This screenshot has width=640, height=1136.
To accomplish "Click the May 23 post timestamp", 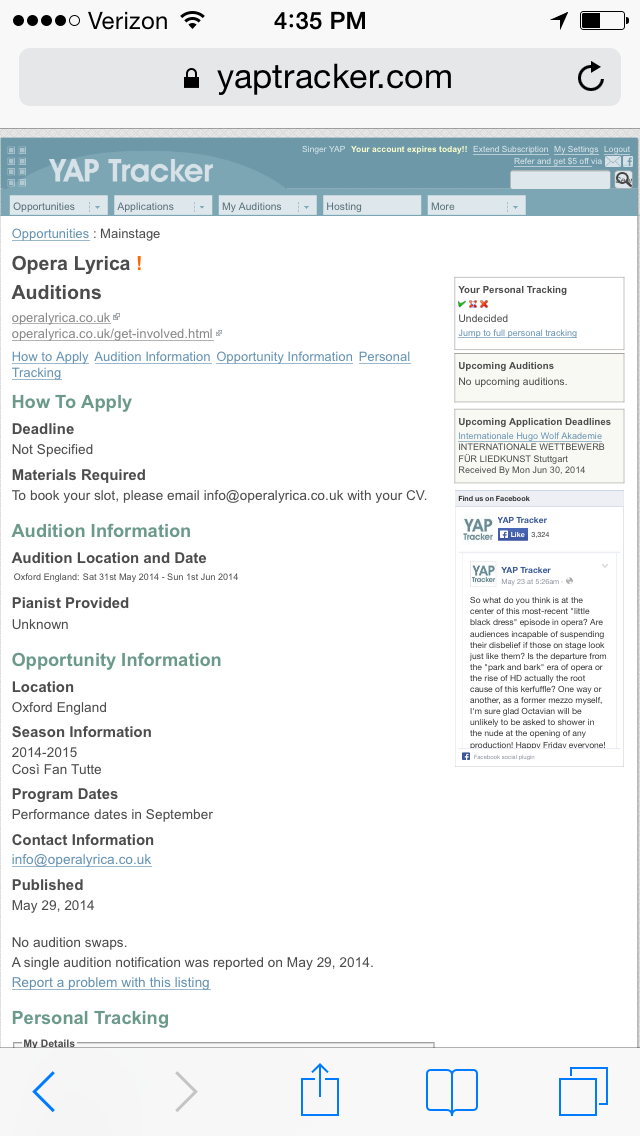I will (x=531, y=582).
